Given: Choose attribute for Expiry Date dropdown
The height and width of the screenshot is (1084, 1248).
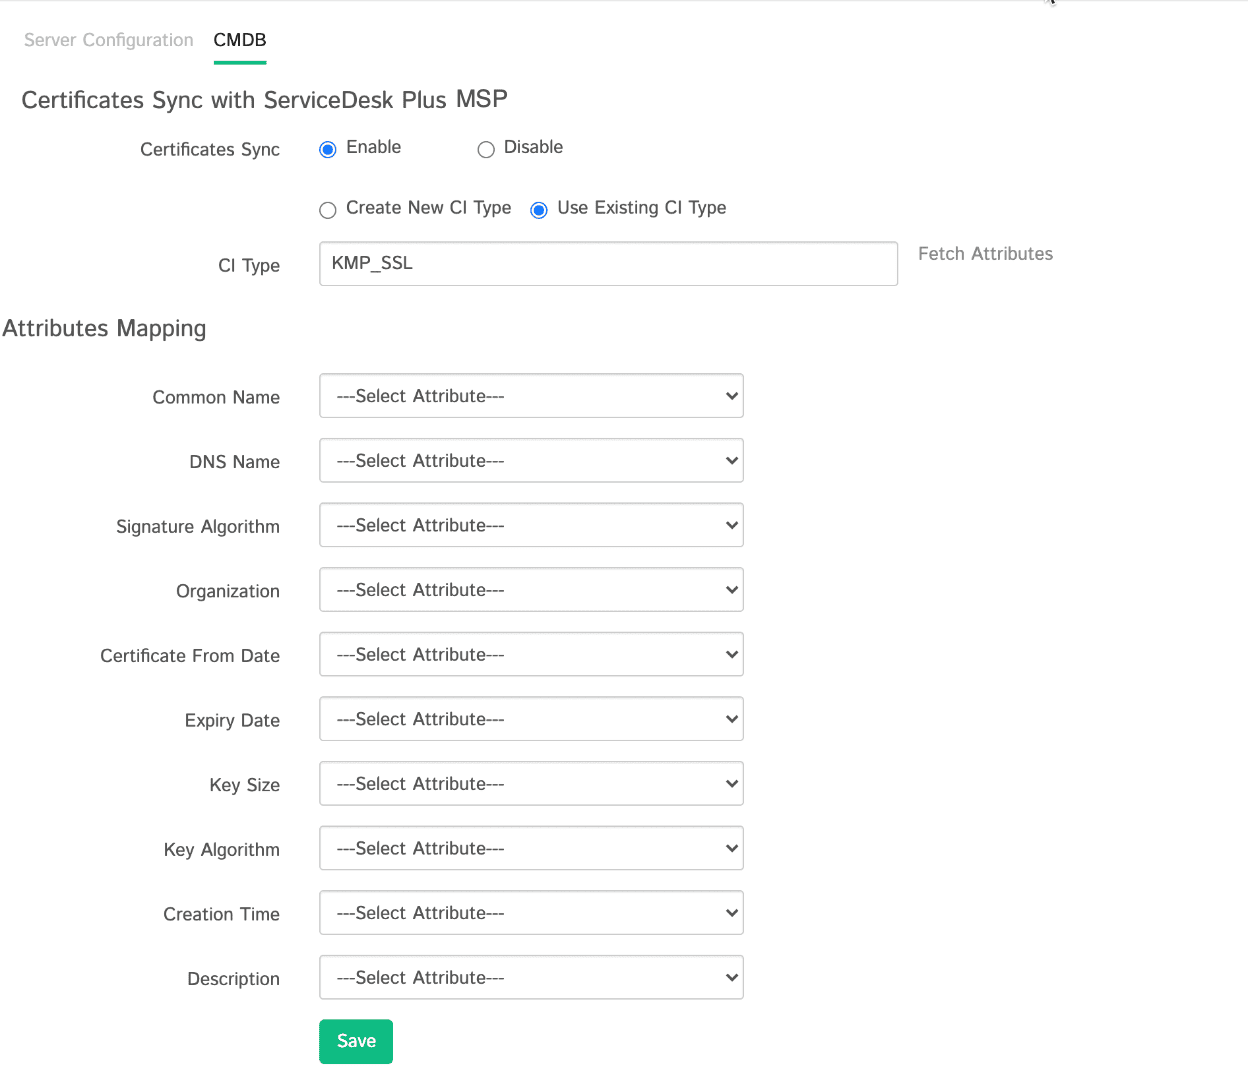Looking at the screenshot, I should click(531, 719).
